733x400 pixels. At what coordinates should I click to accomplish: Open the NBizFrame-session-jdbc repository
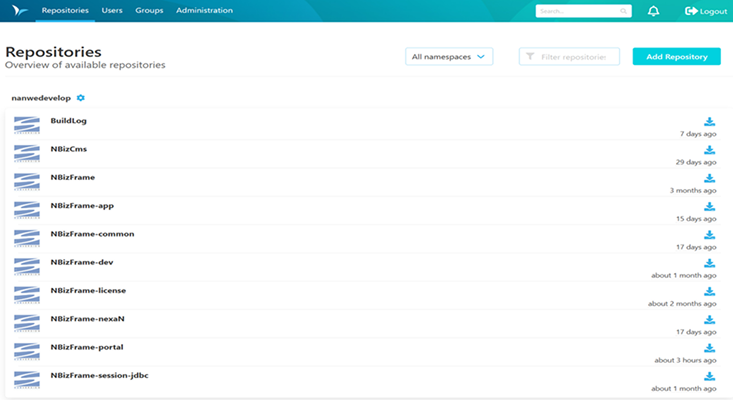[100, 375]
